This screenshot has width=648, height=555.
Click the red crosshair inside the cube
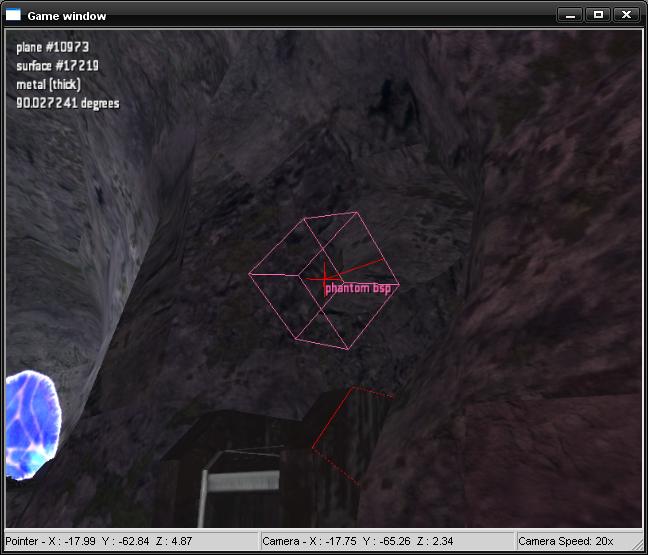(325, 278)
